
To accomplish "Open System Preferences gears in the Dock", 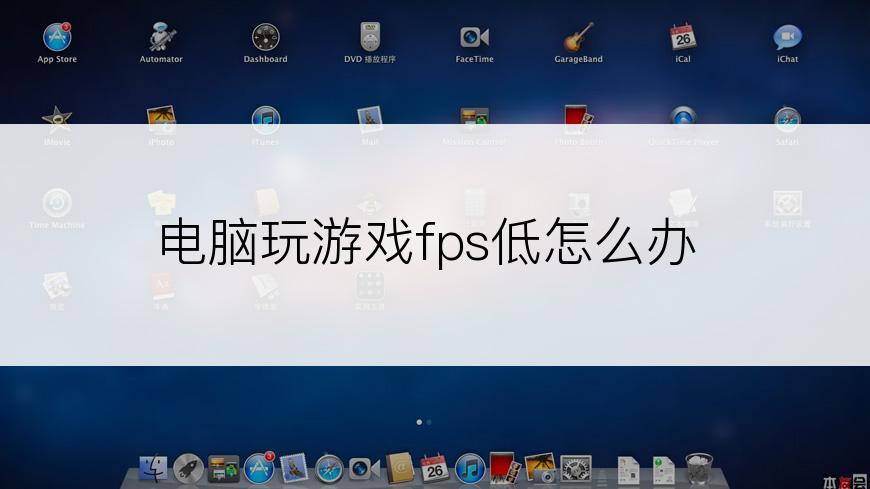I will [575, 469].
